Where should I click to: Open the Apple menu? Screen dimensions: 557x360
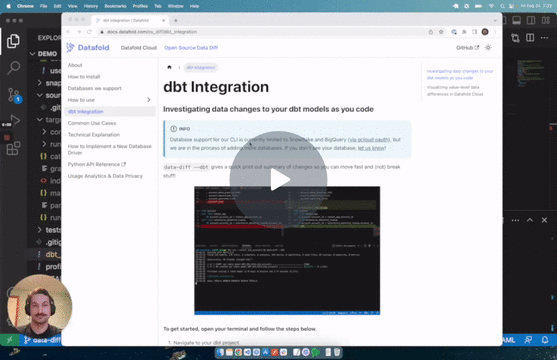tap(8, 6)
